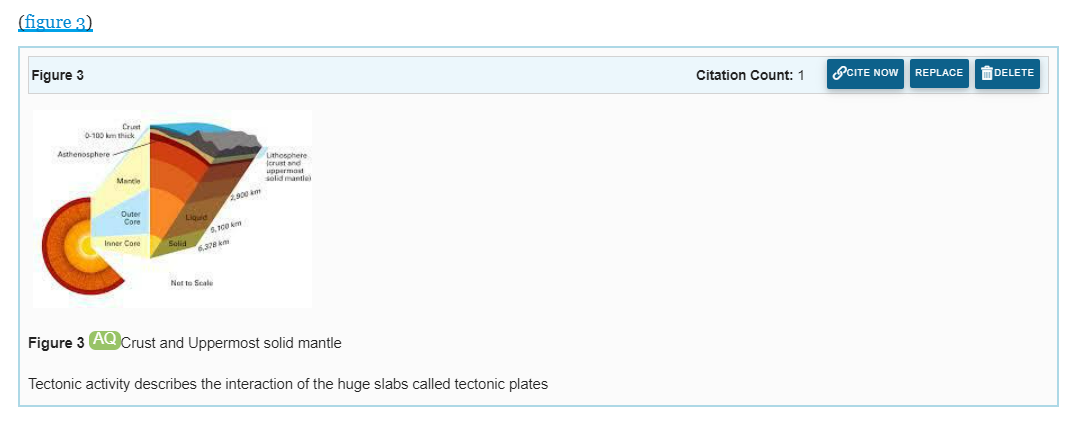Click the trash icon in Delete button

coord(987,73)
